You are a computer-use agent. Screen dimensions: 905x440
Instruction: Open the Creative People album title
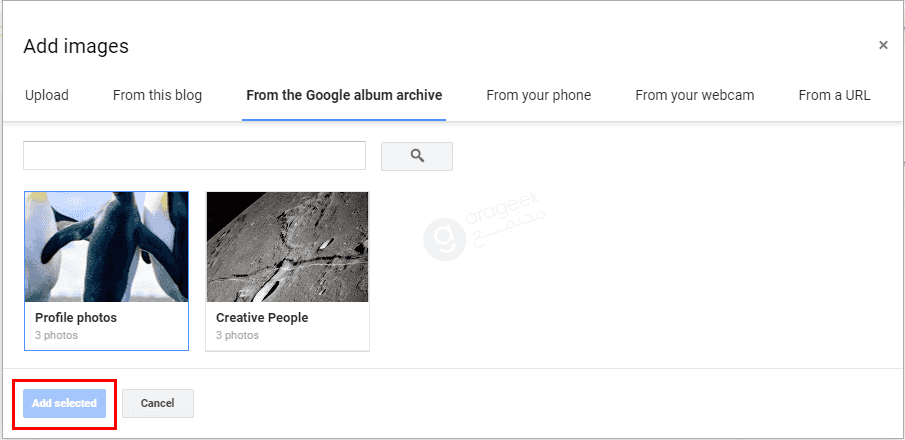[x=262, y=318]
